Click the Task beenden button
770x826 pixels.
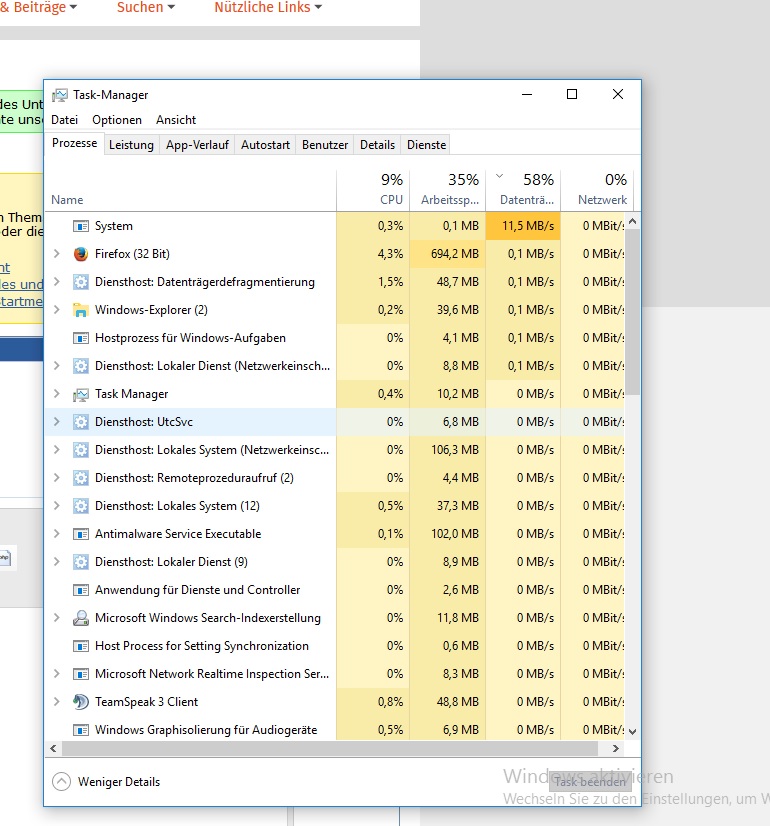(590, 782)
